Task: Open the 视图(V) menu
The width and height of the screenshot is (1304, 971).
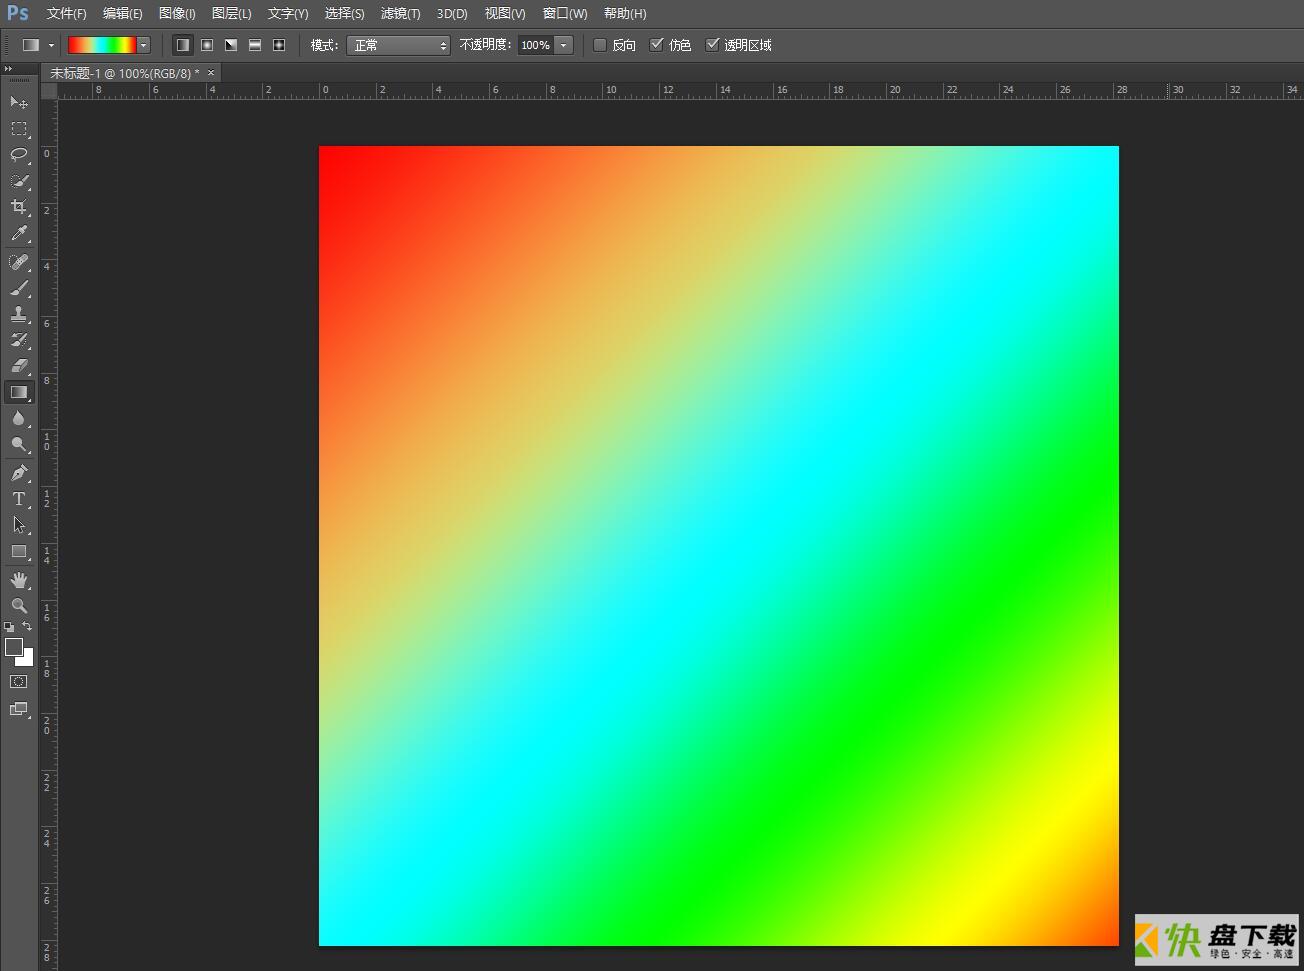Action: point(505,13)
